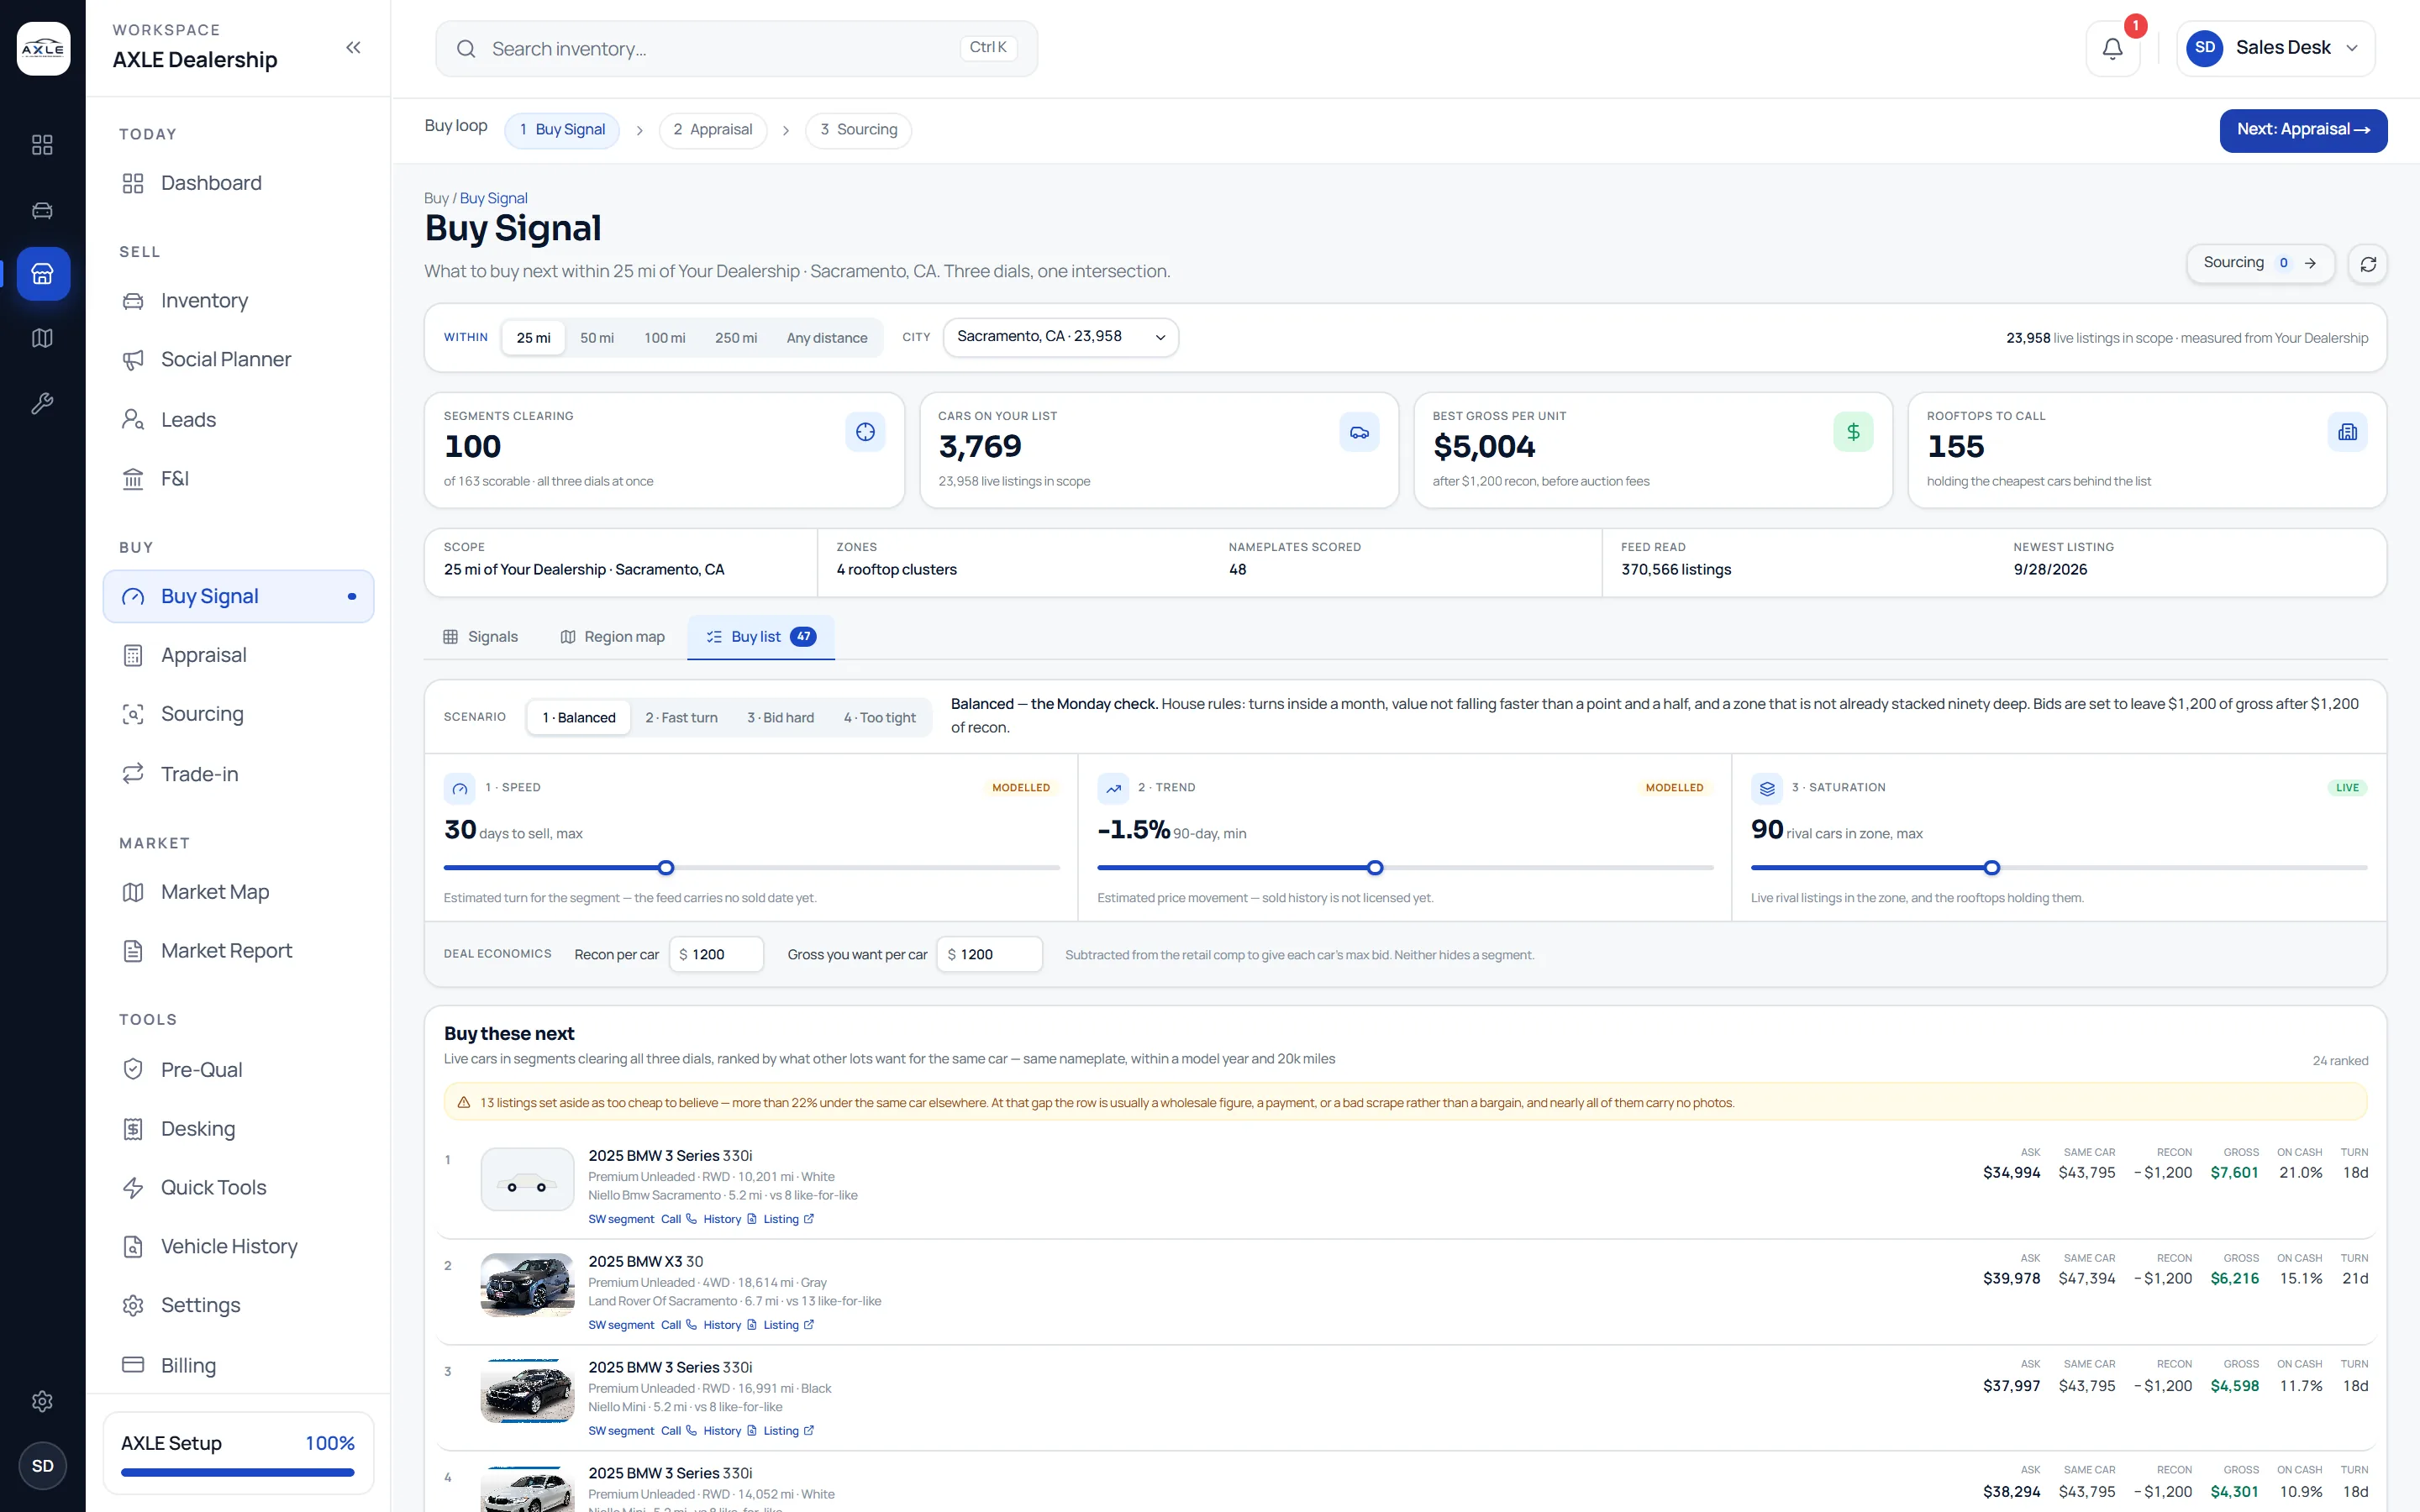Click Next: Appraisal button
Screen dimensions: 2420x1512
[2303, 130]
